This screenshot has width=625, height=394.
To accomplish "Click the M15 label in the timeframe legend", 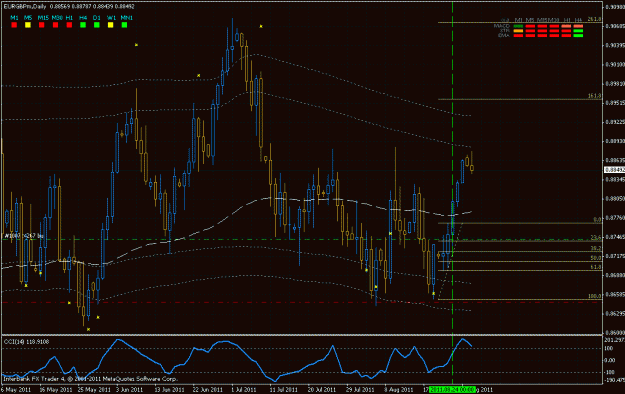I will point(43,18).
